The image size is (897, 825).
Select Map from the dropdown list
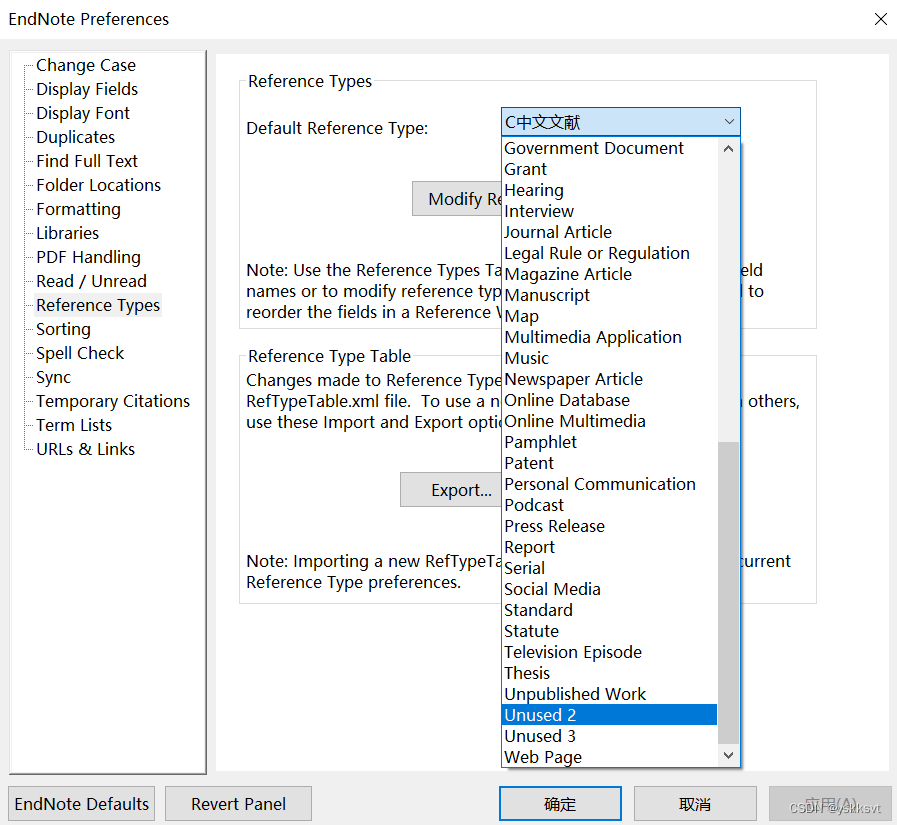point(609,316)
